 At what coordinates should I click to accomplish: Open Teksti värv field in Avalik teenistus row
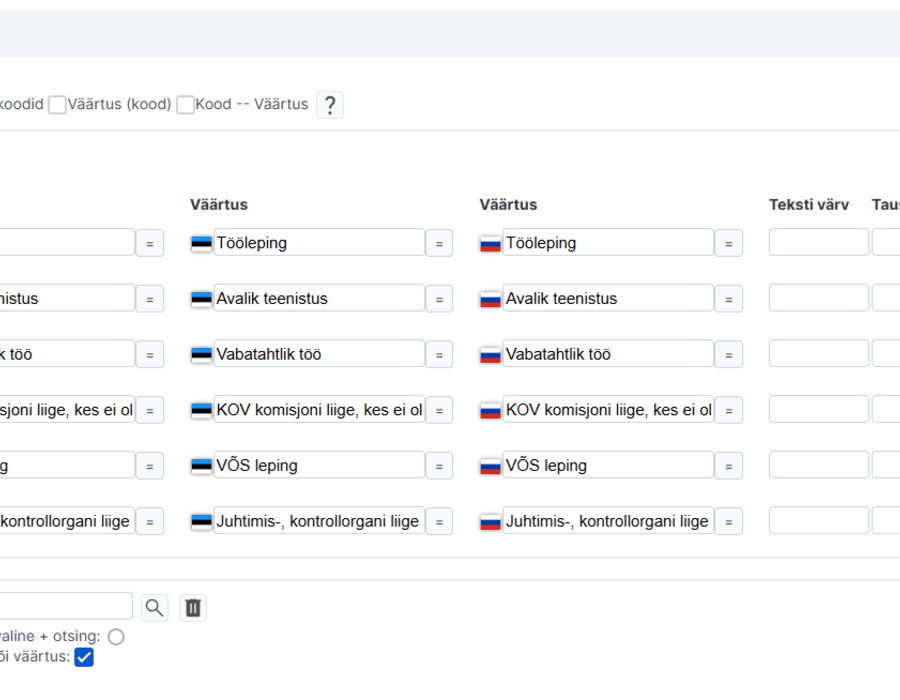(819, 298)
